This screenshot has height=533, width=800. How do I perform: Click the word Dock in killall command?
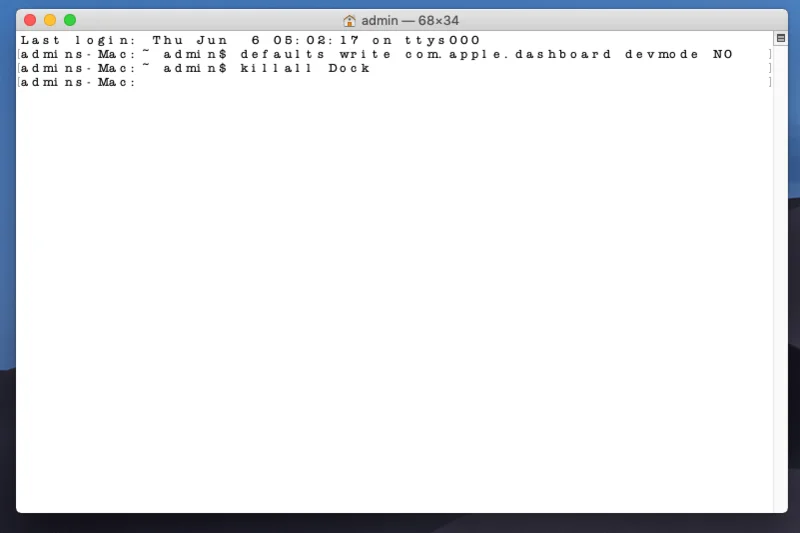point(349,68)
